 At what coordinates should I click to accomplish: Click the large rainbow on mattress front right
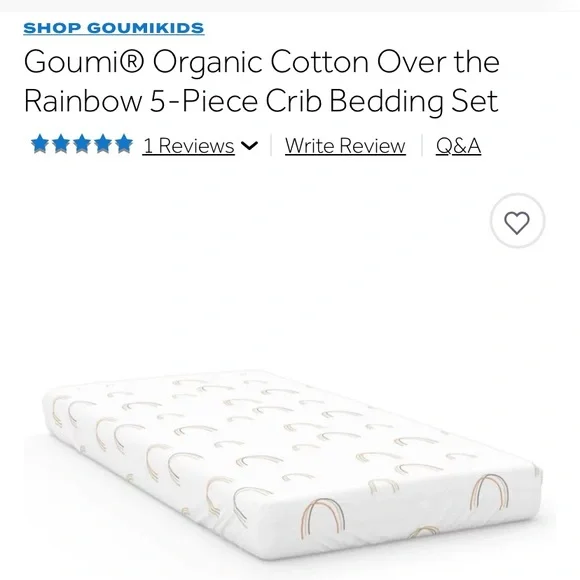pos(489,492)
